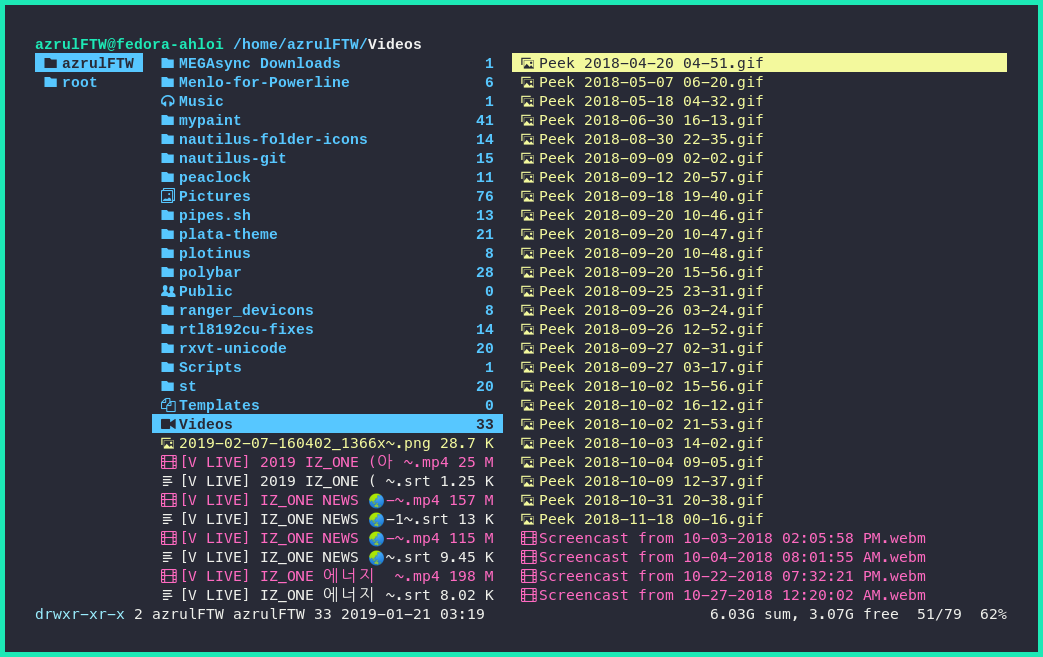Click the 2019-01-21 03:19 date in status bar
This screenshot has height=657, width=1043.
point(412,614)
